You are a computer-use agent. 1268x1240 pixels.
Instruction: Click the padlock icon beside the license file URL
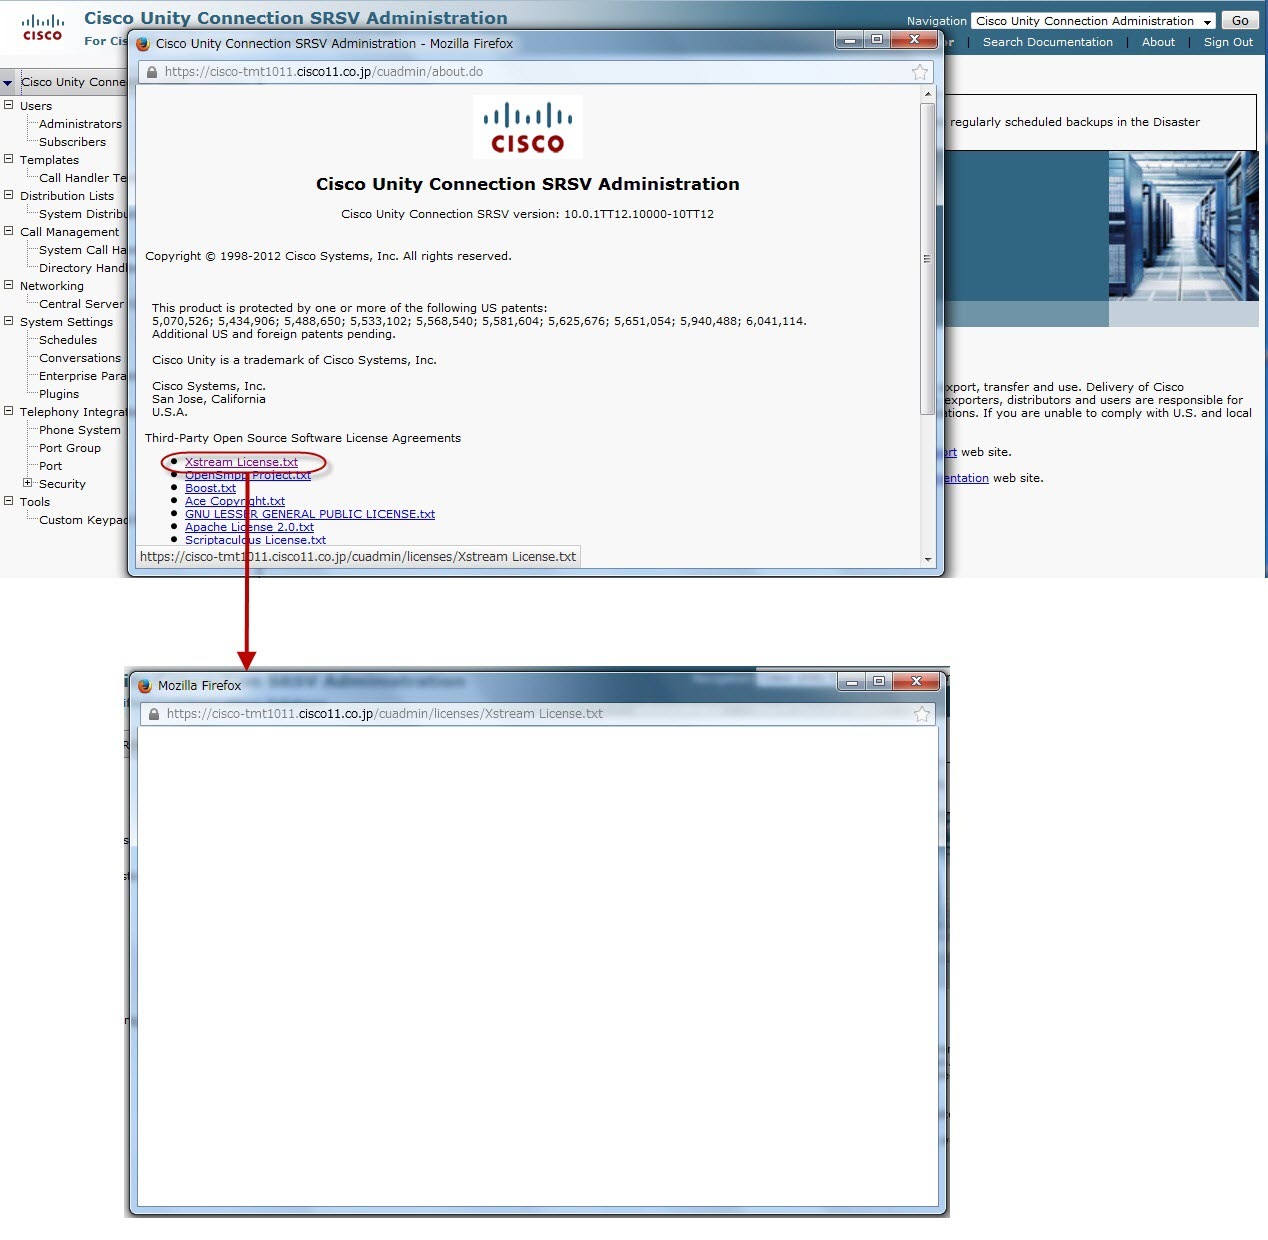[153, 714]
